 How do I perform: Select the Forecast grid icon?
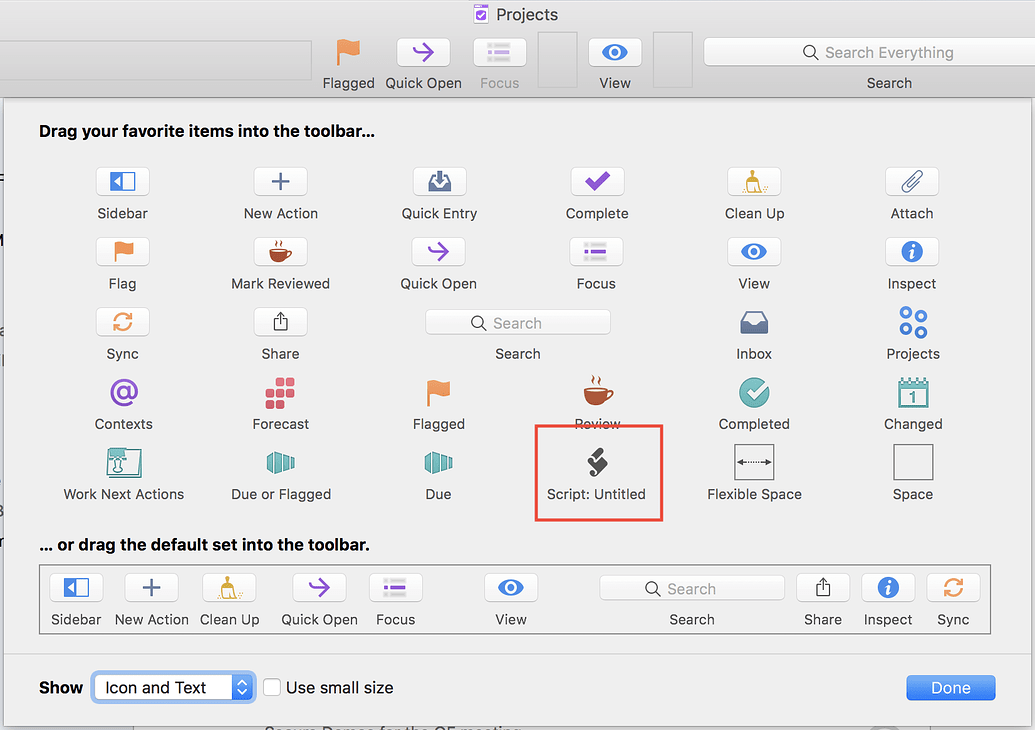pyautogui.click(x=280, y=393)
